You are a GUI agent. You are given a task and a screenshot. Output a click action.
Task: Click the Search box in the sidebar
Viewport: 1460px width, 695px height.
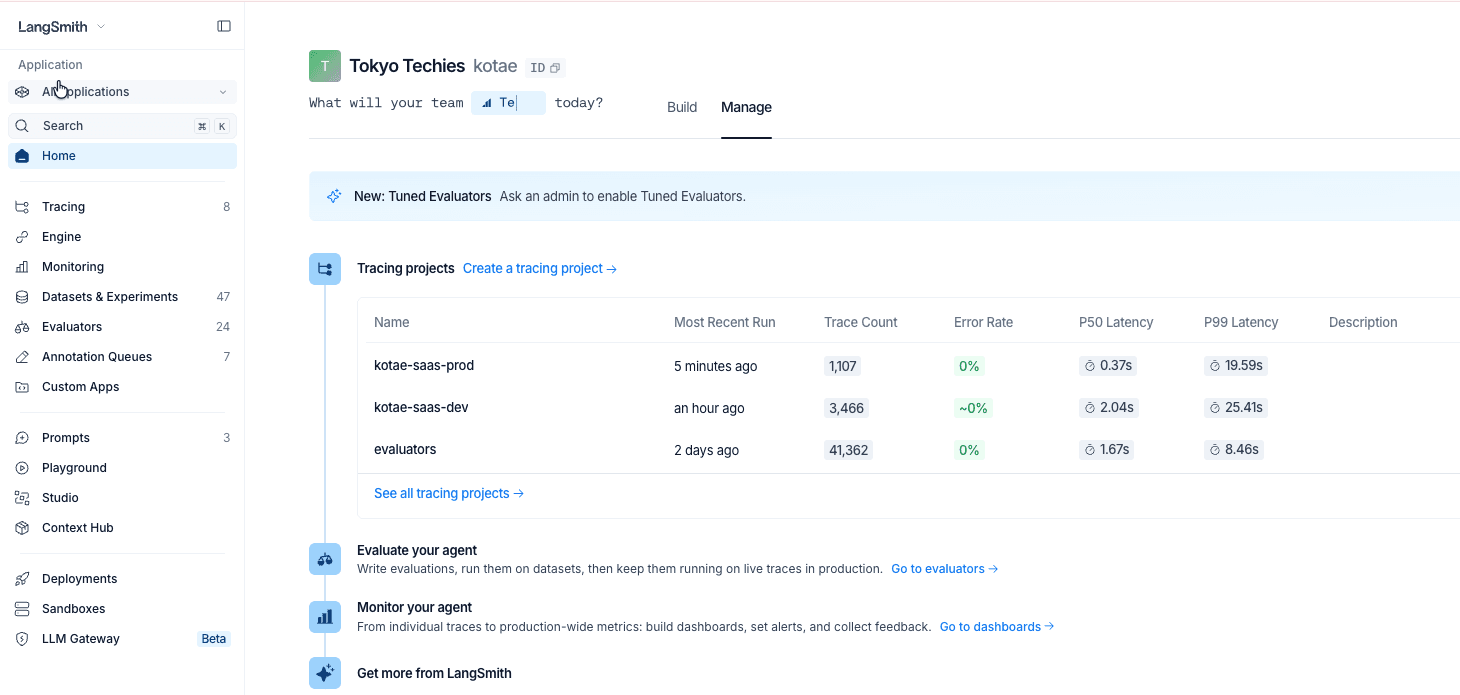(x=123, y=126)
